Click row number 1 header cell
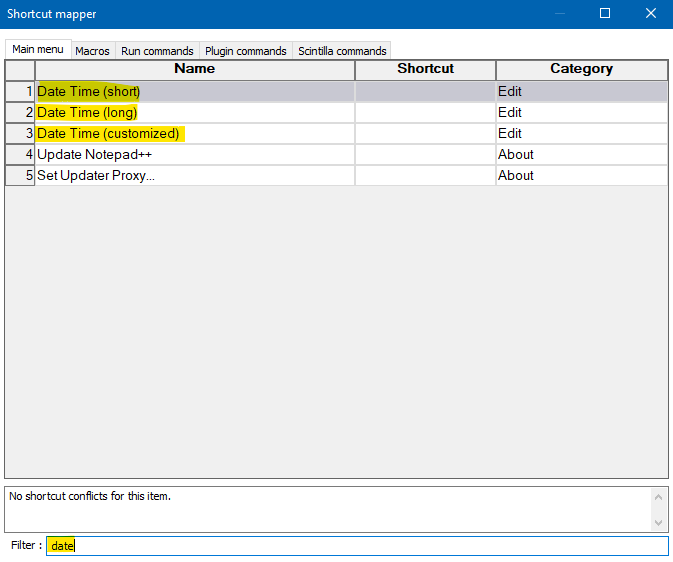The width and height of the screenshot is (673, 562). [20, 91]
